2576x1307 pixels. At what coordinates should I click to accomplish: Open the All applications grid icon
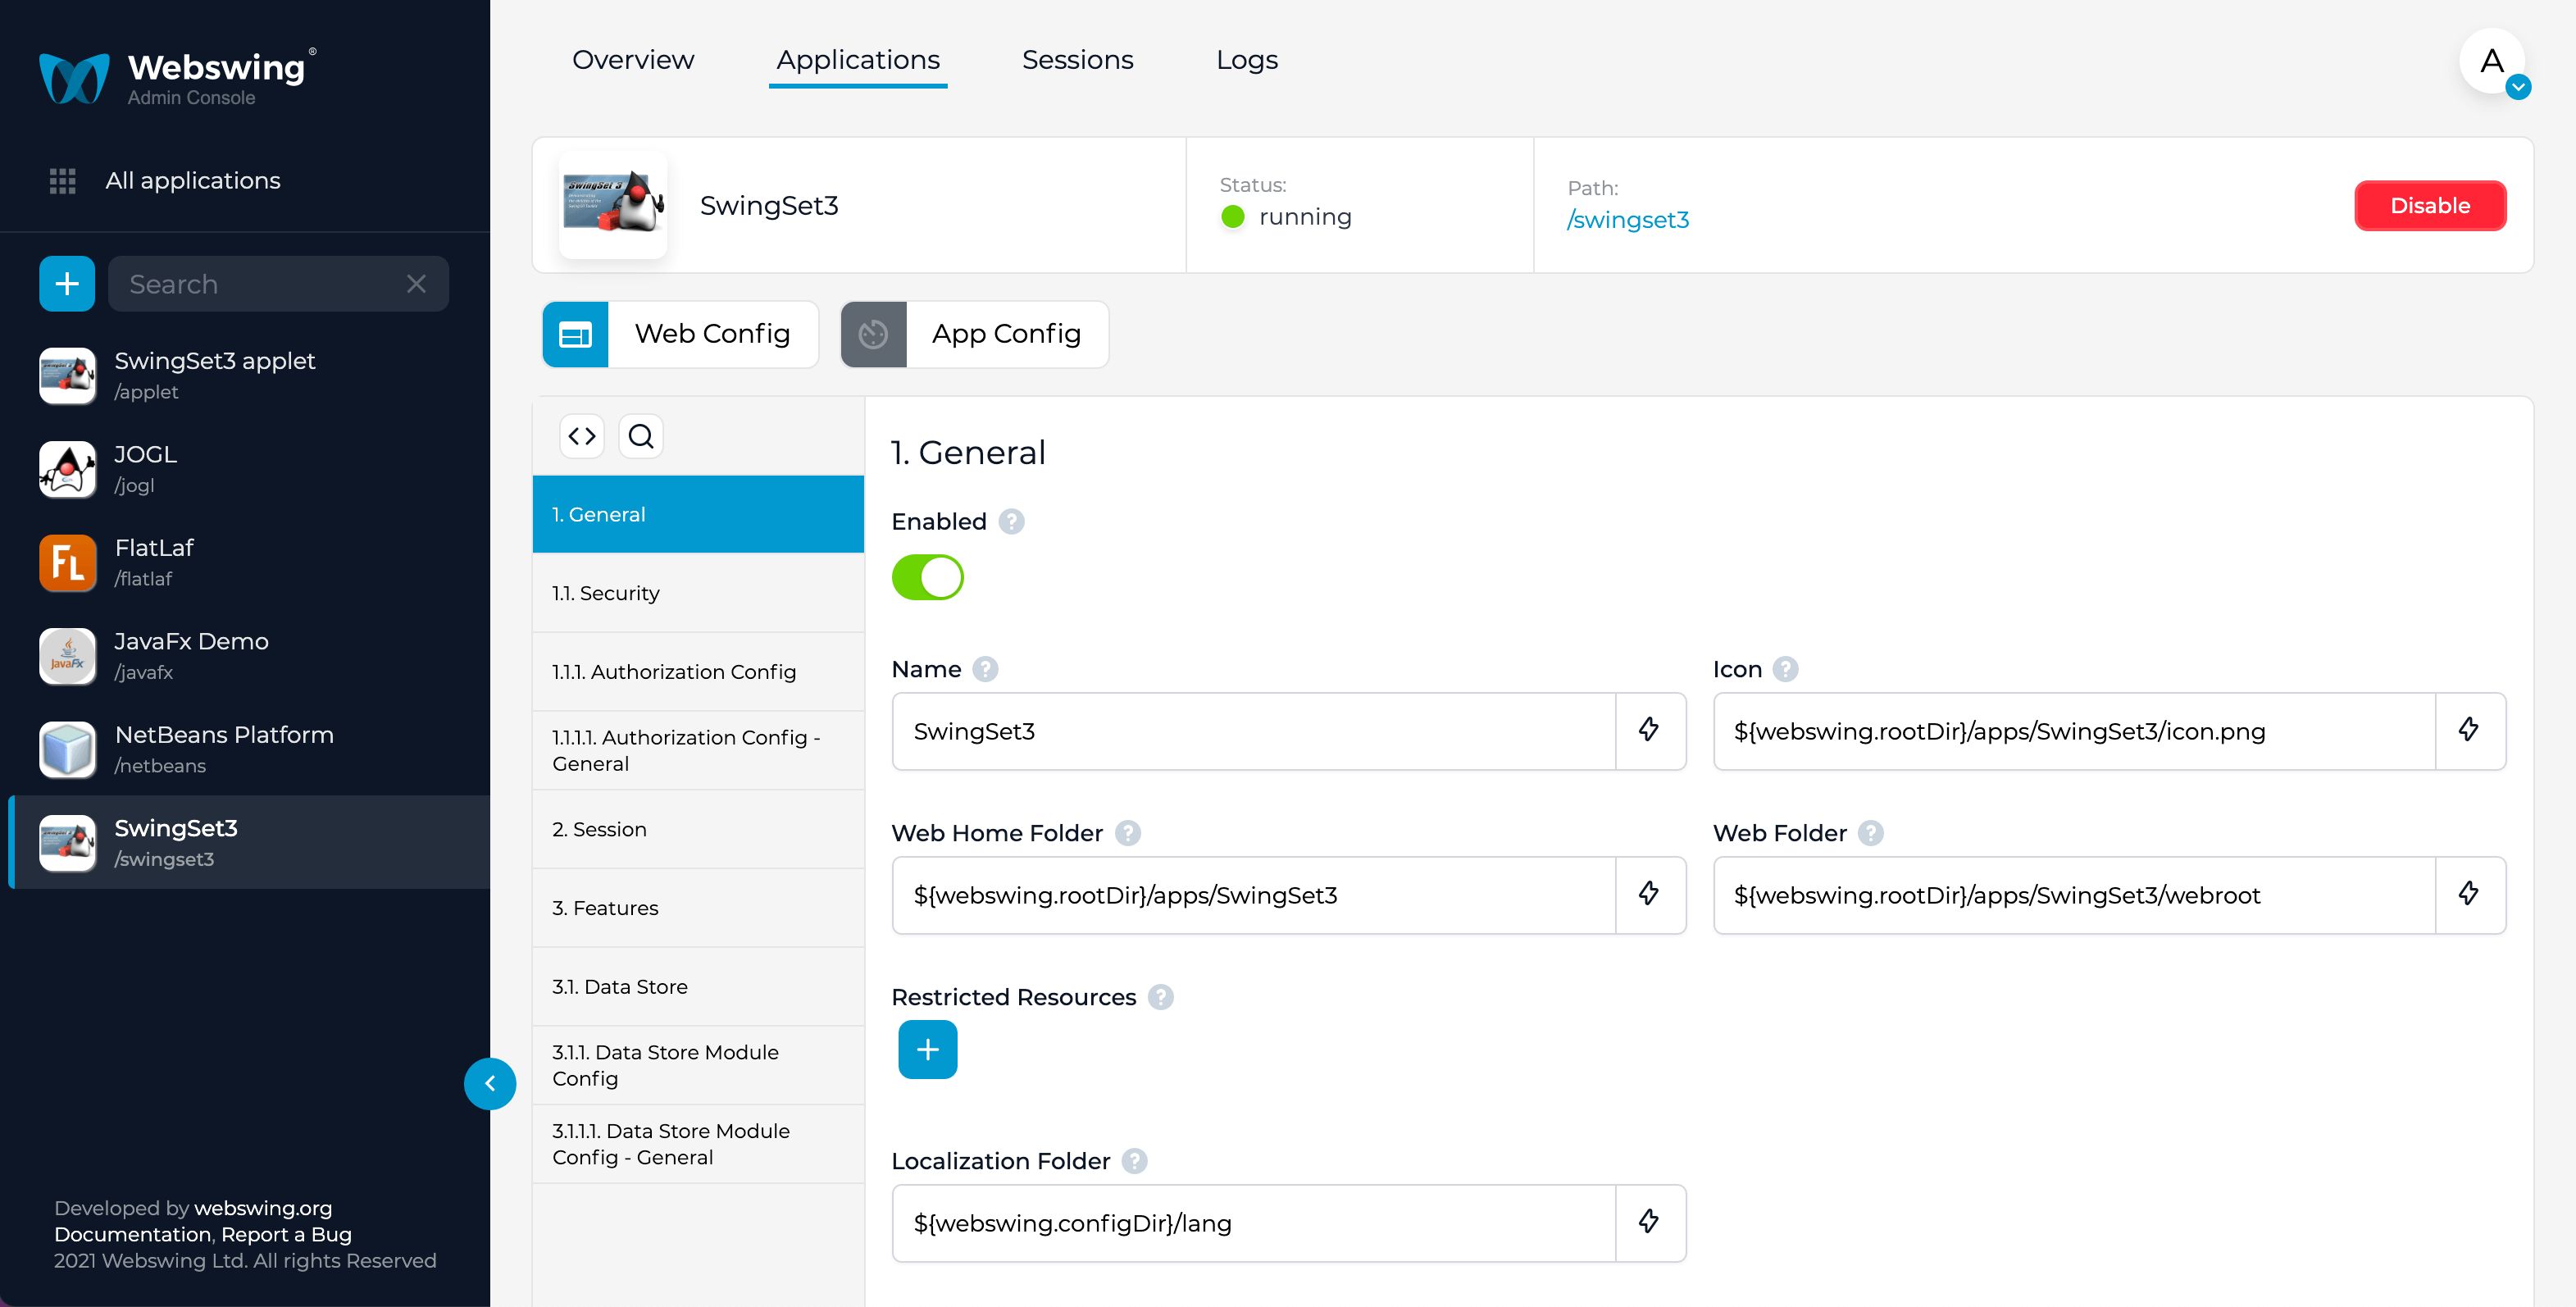tap(63, 181)
